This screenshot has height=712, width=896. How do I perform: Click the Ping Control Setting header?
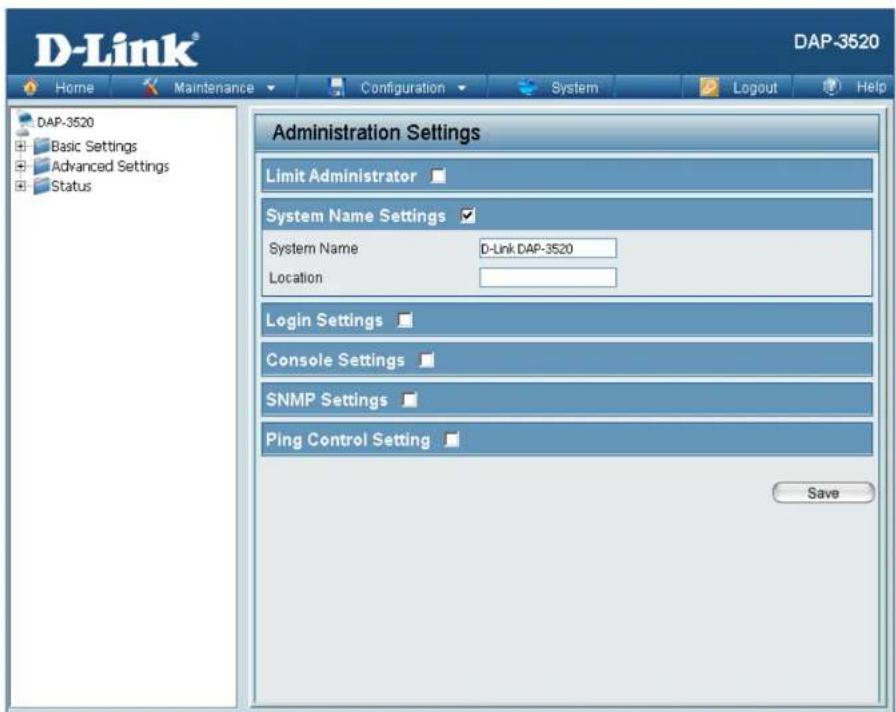[567, 440]
